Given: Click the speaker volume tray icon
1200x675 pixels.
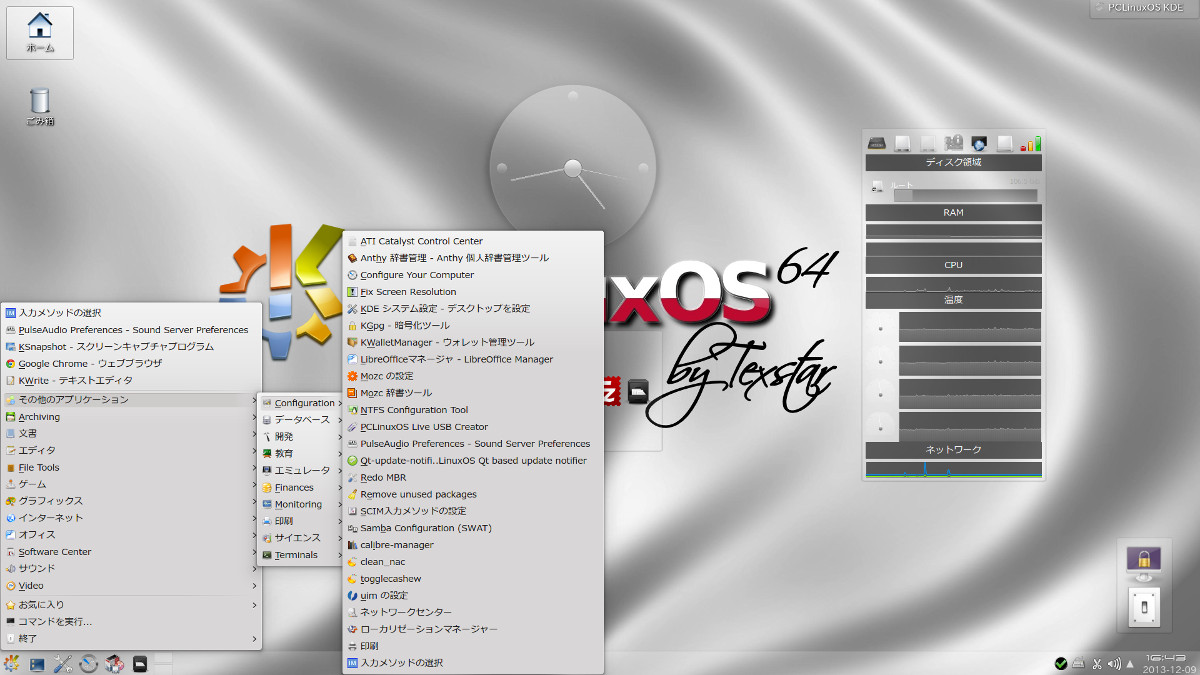Looking at the screenshot, I should pos(1114,664).
